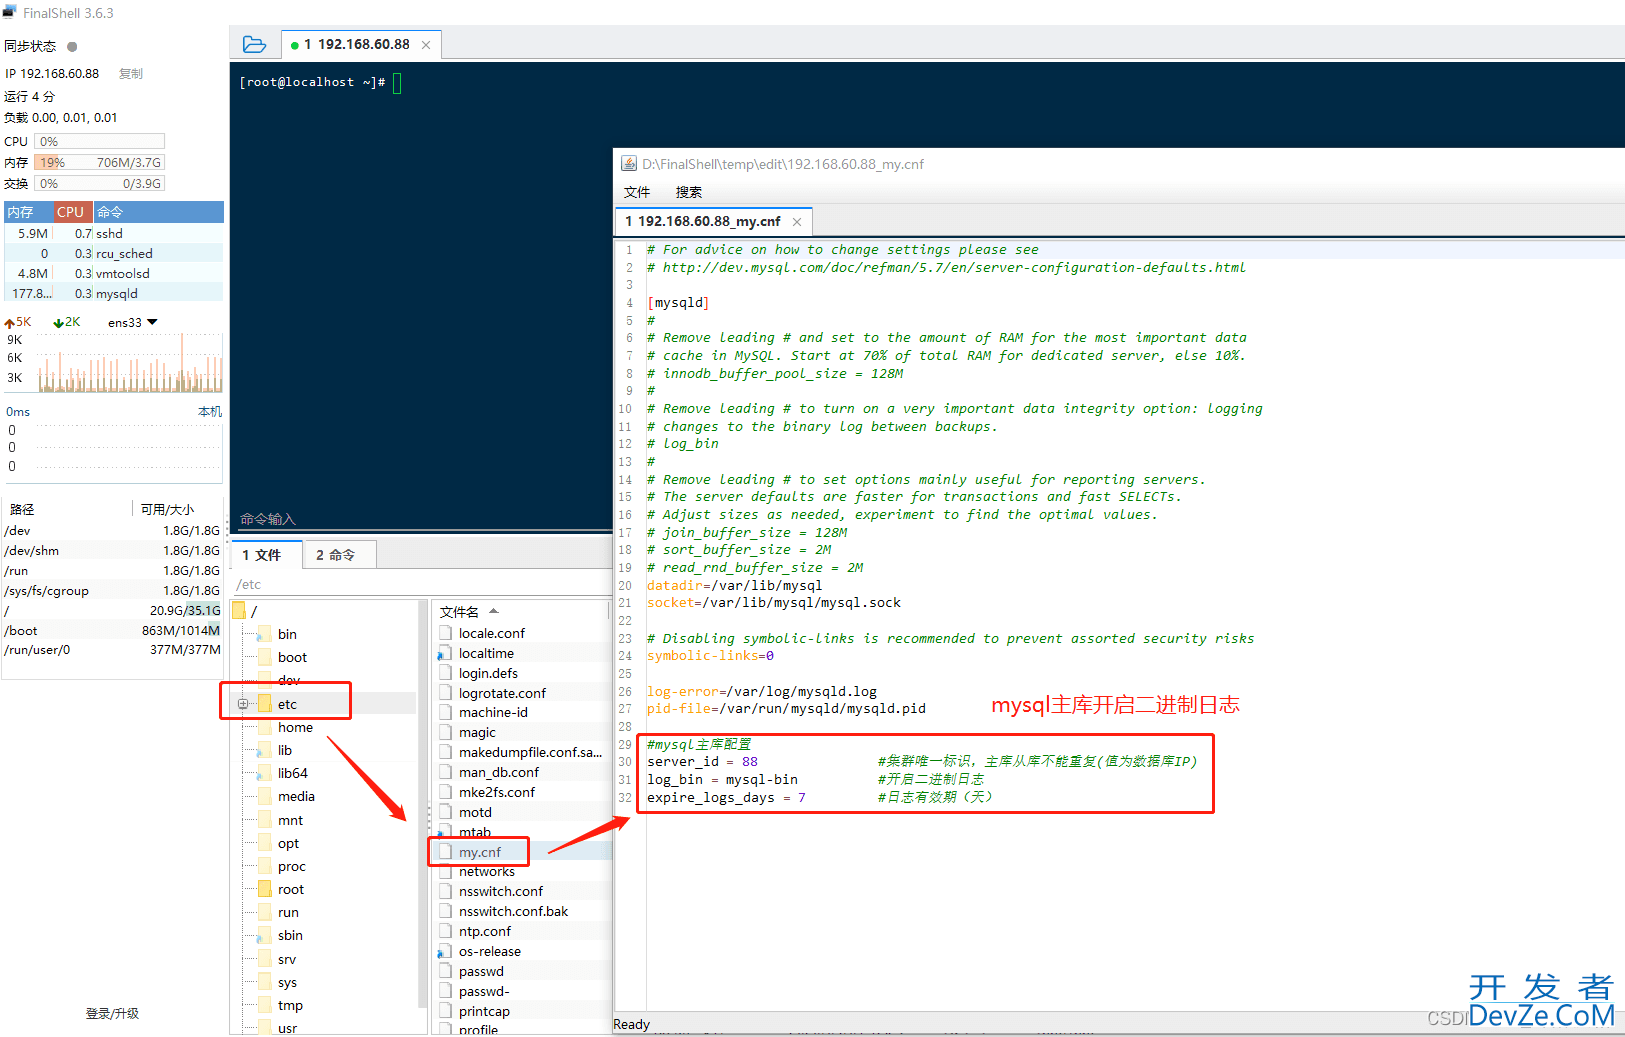This screenshot has width=1625, height=1037.
Task: Select the nsswitch.conf.bak file
Action: 513,911
